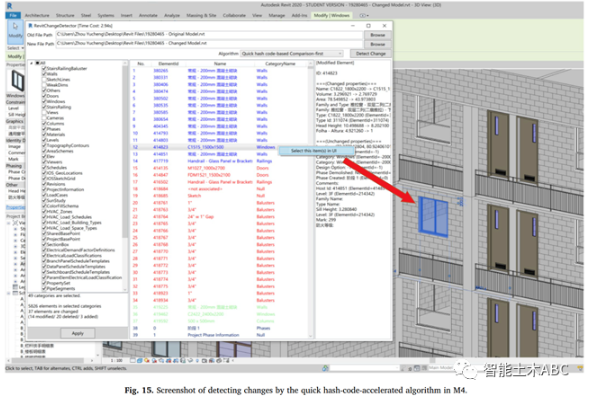Select row 39 'Project Phase Information'

click(x=219, y=335)
